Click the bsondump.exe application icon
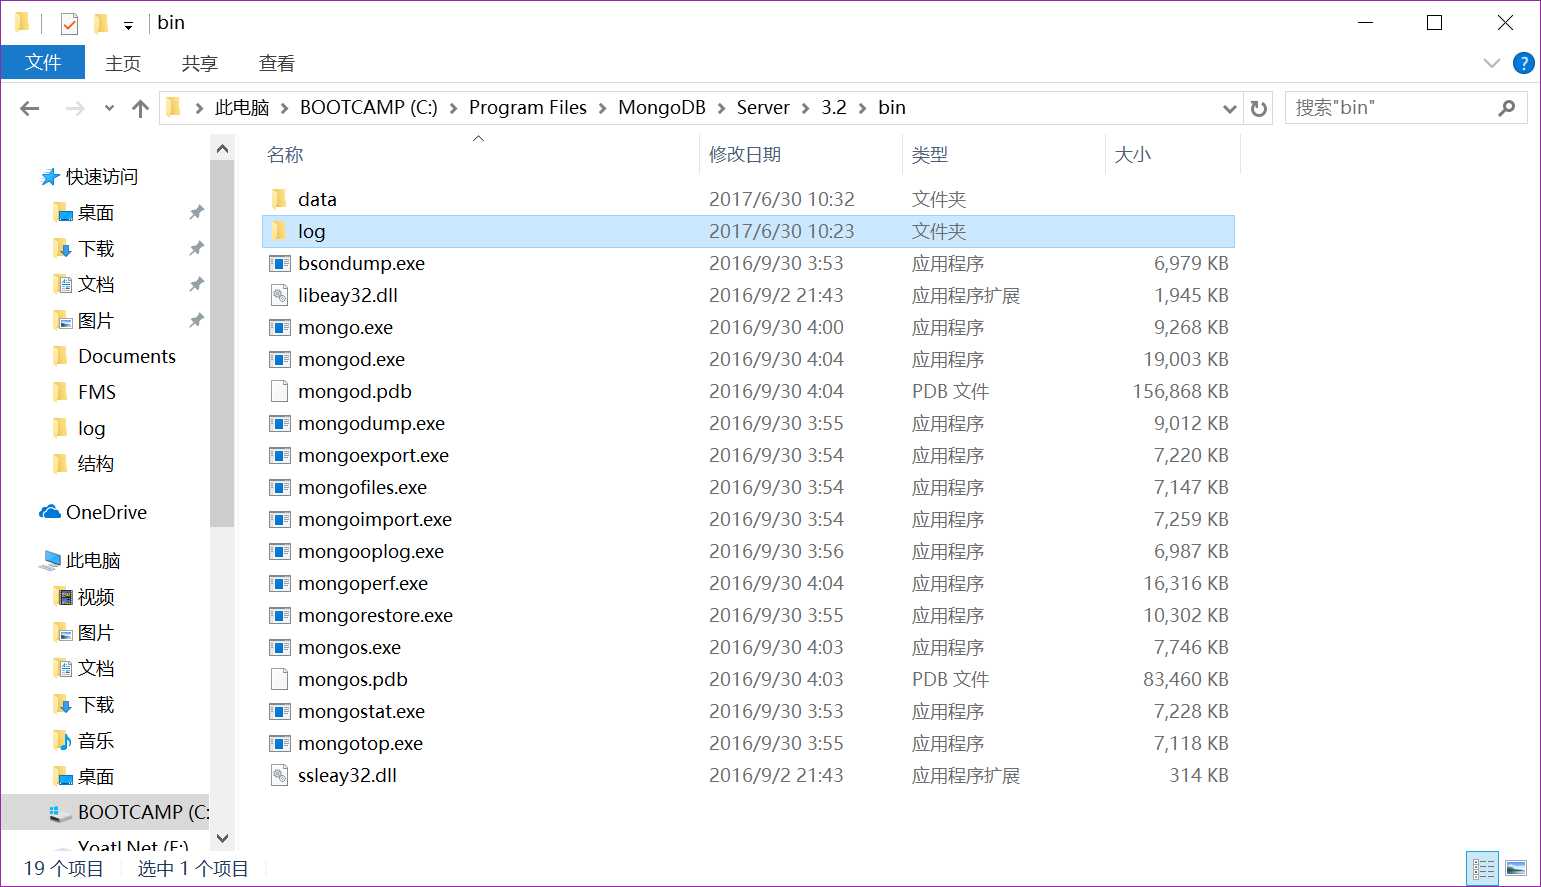The height and width of the screenshot is (887, 1541). tap(280, 263)
